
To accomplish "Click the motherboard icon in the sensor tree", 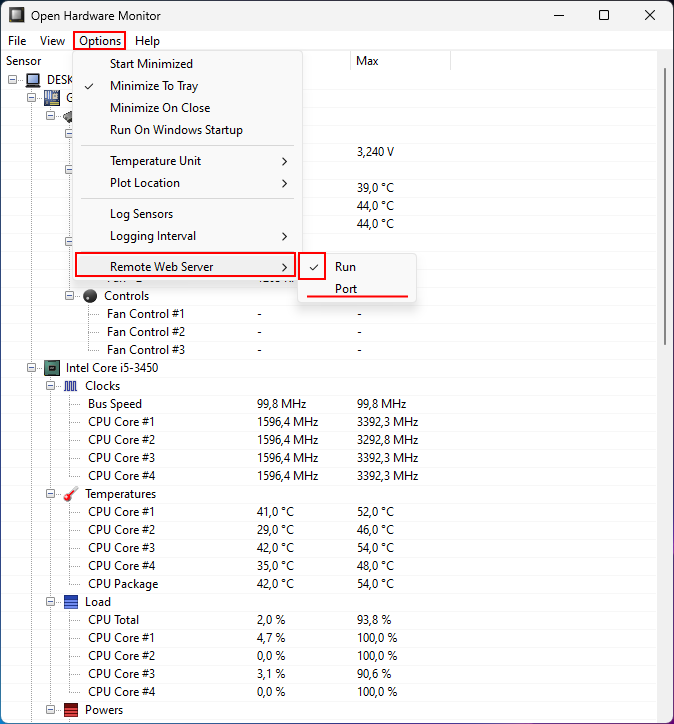I will tap(52, 97).
